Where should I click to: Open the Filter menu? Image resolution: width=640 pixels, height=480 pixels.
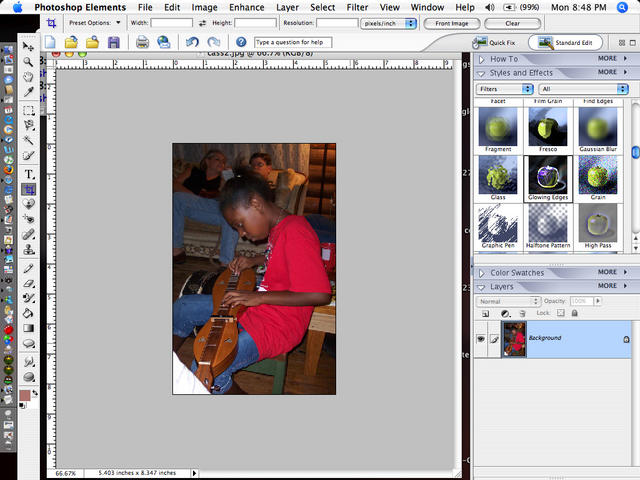(357, 7)
